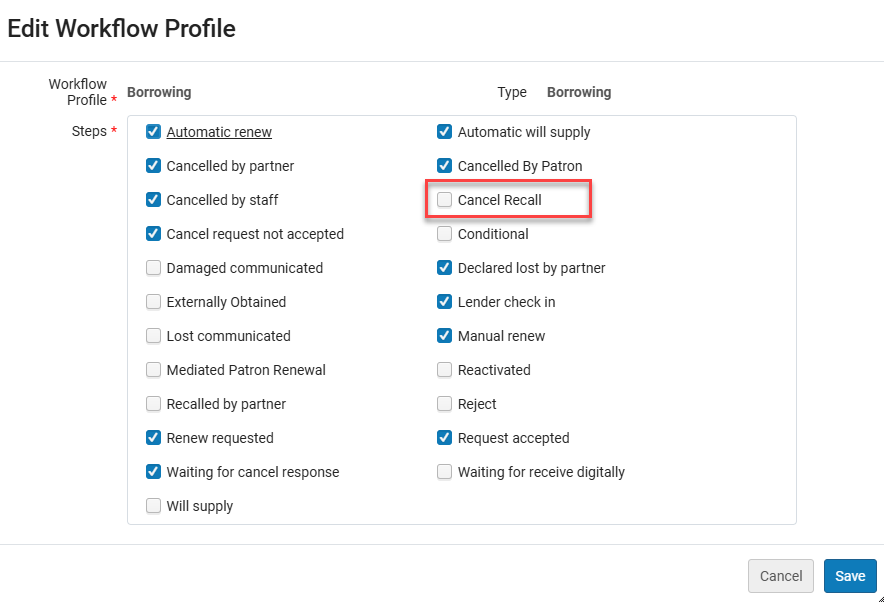884x605 pixels.
Task: Uncheck Cancelled by staff
Action: click(x=153, y=200)
